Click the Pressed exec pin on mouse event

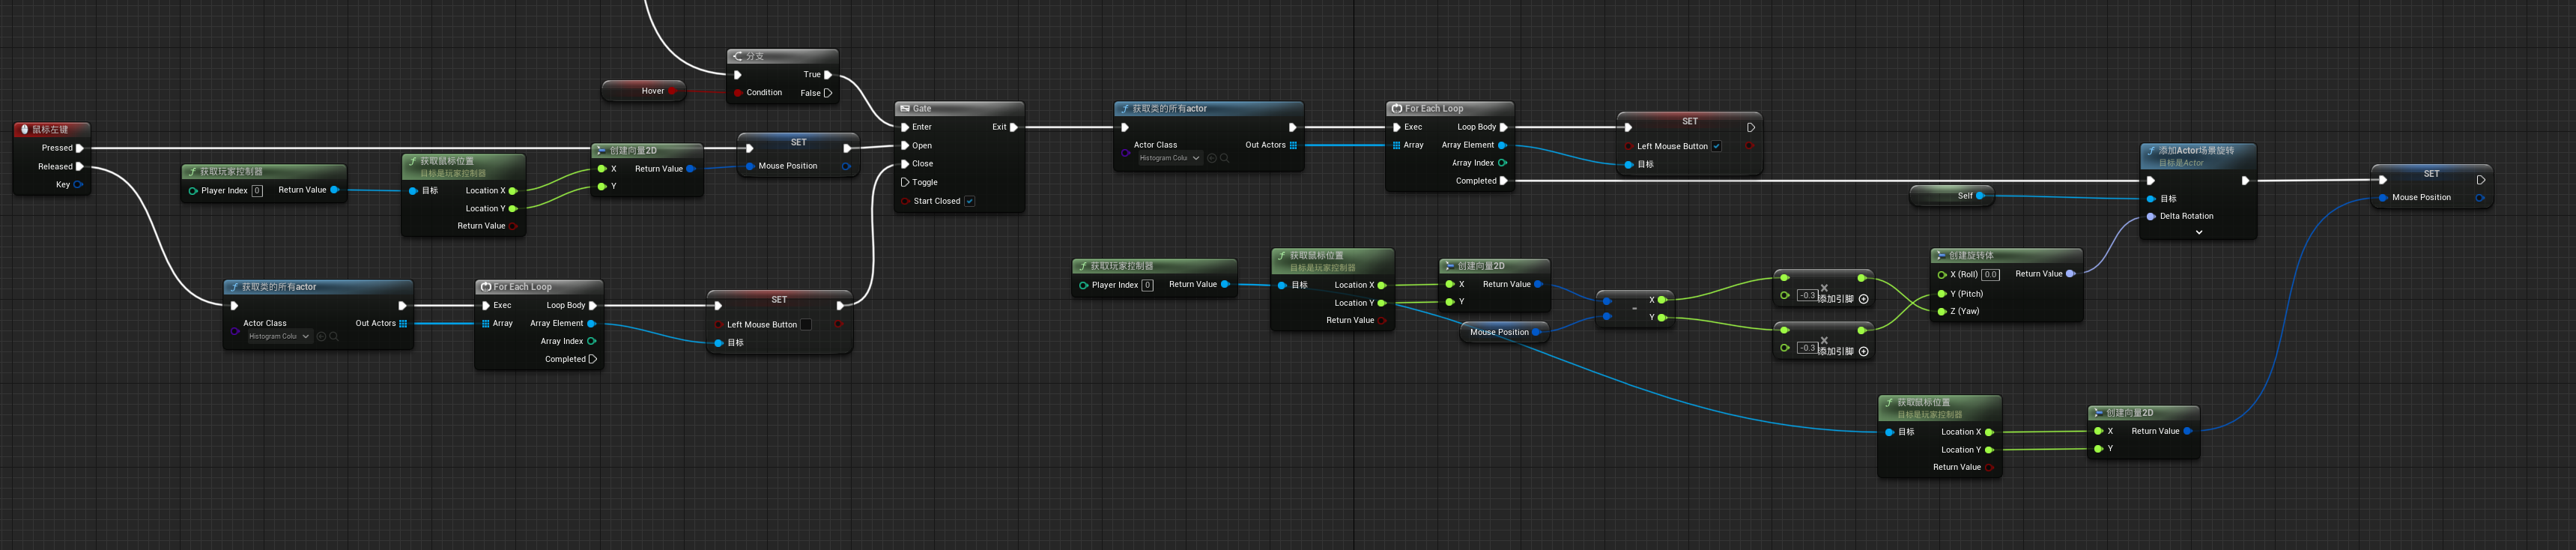(x=80, y=148)
